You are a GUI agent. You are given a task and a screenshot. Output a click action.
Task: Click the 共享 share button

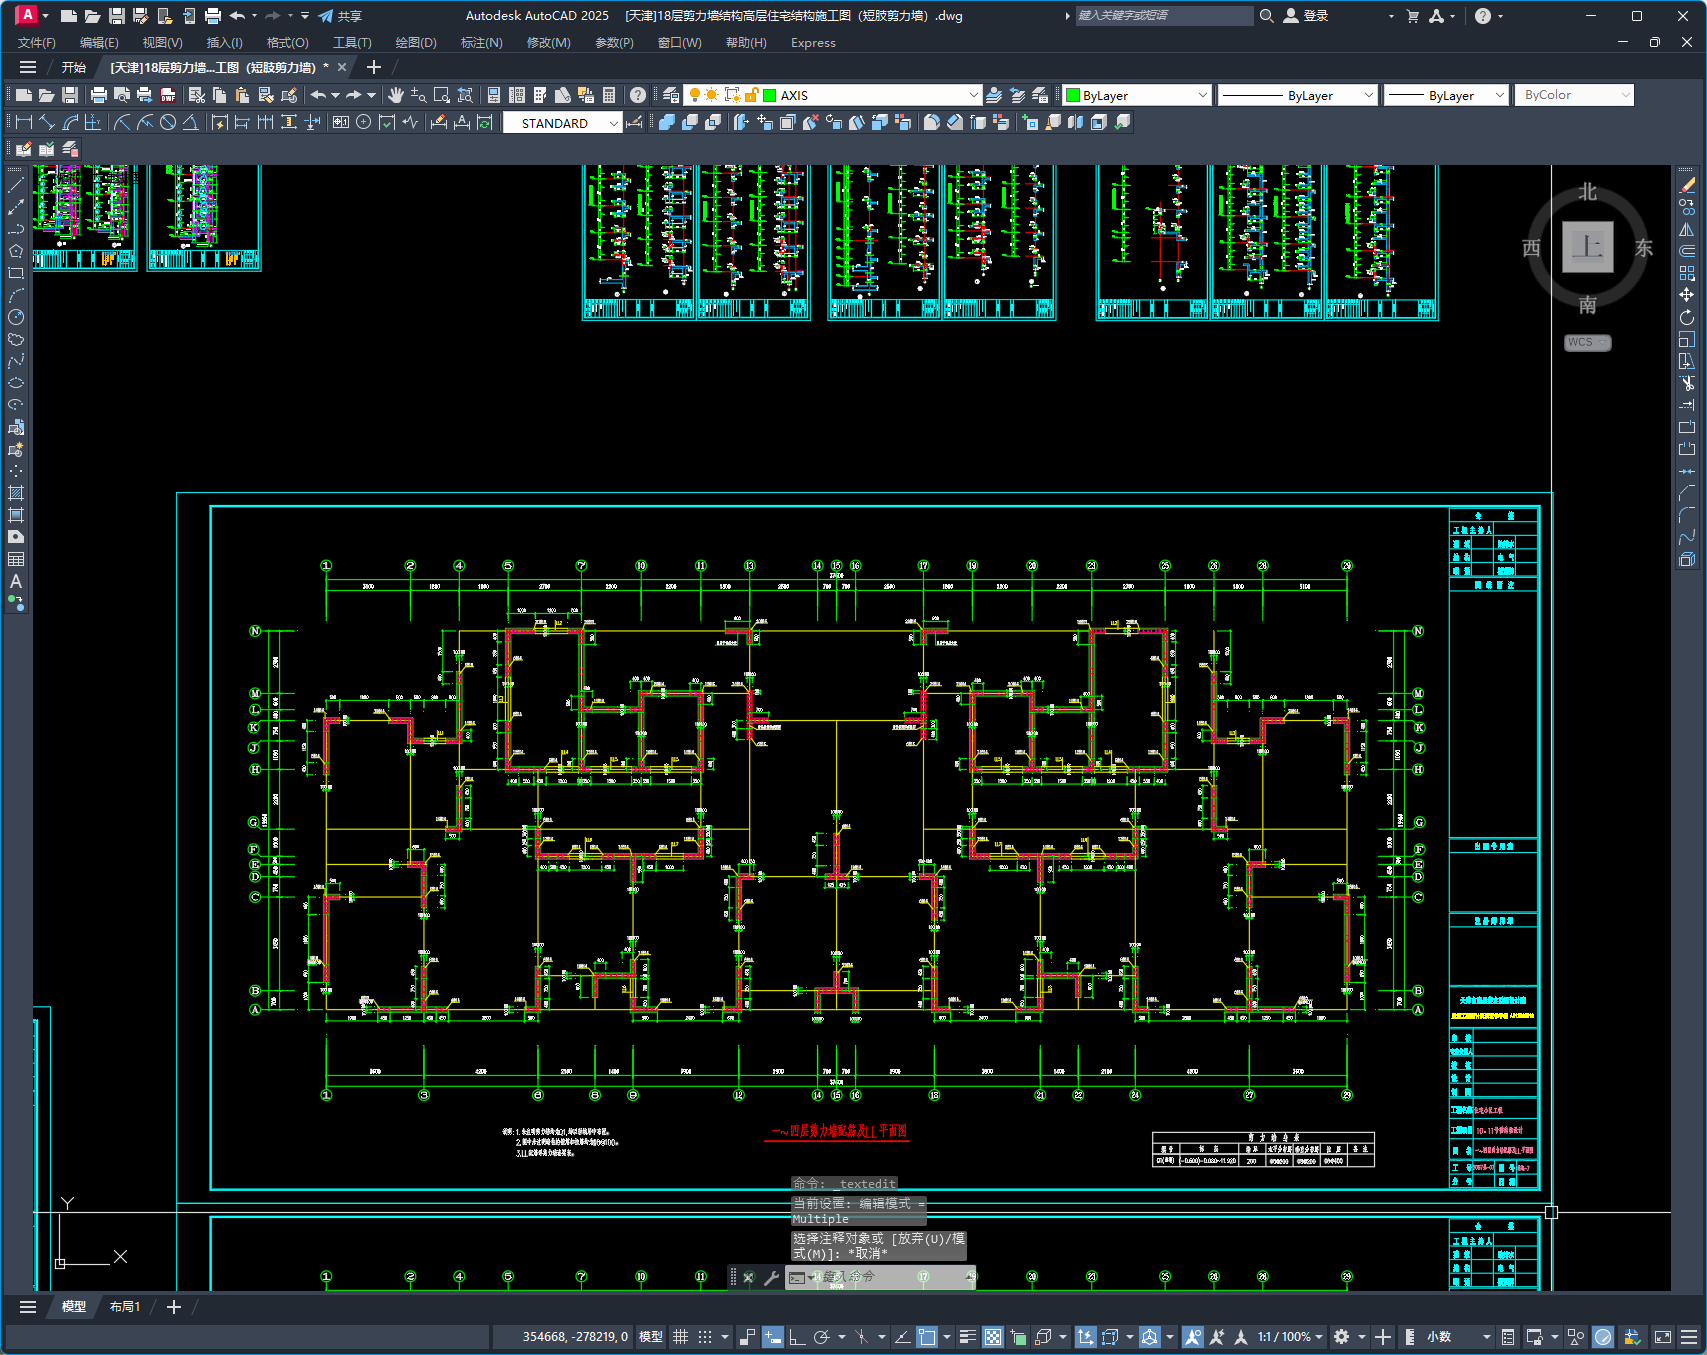coord(340,16)
